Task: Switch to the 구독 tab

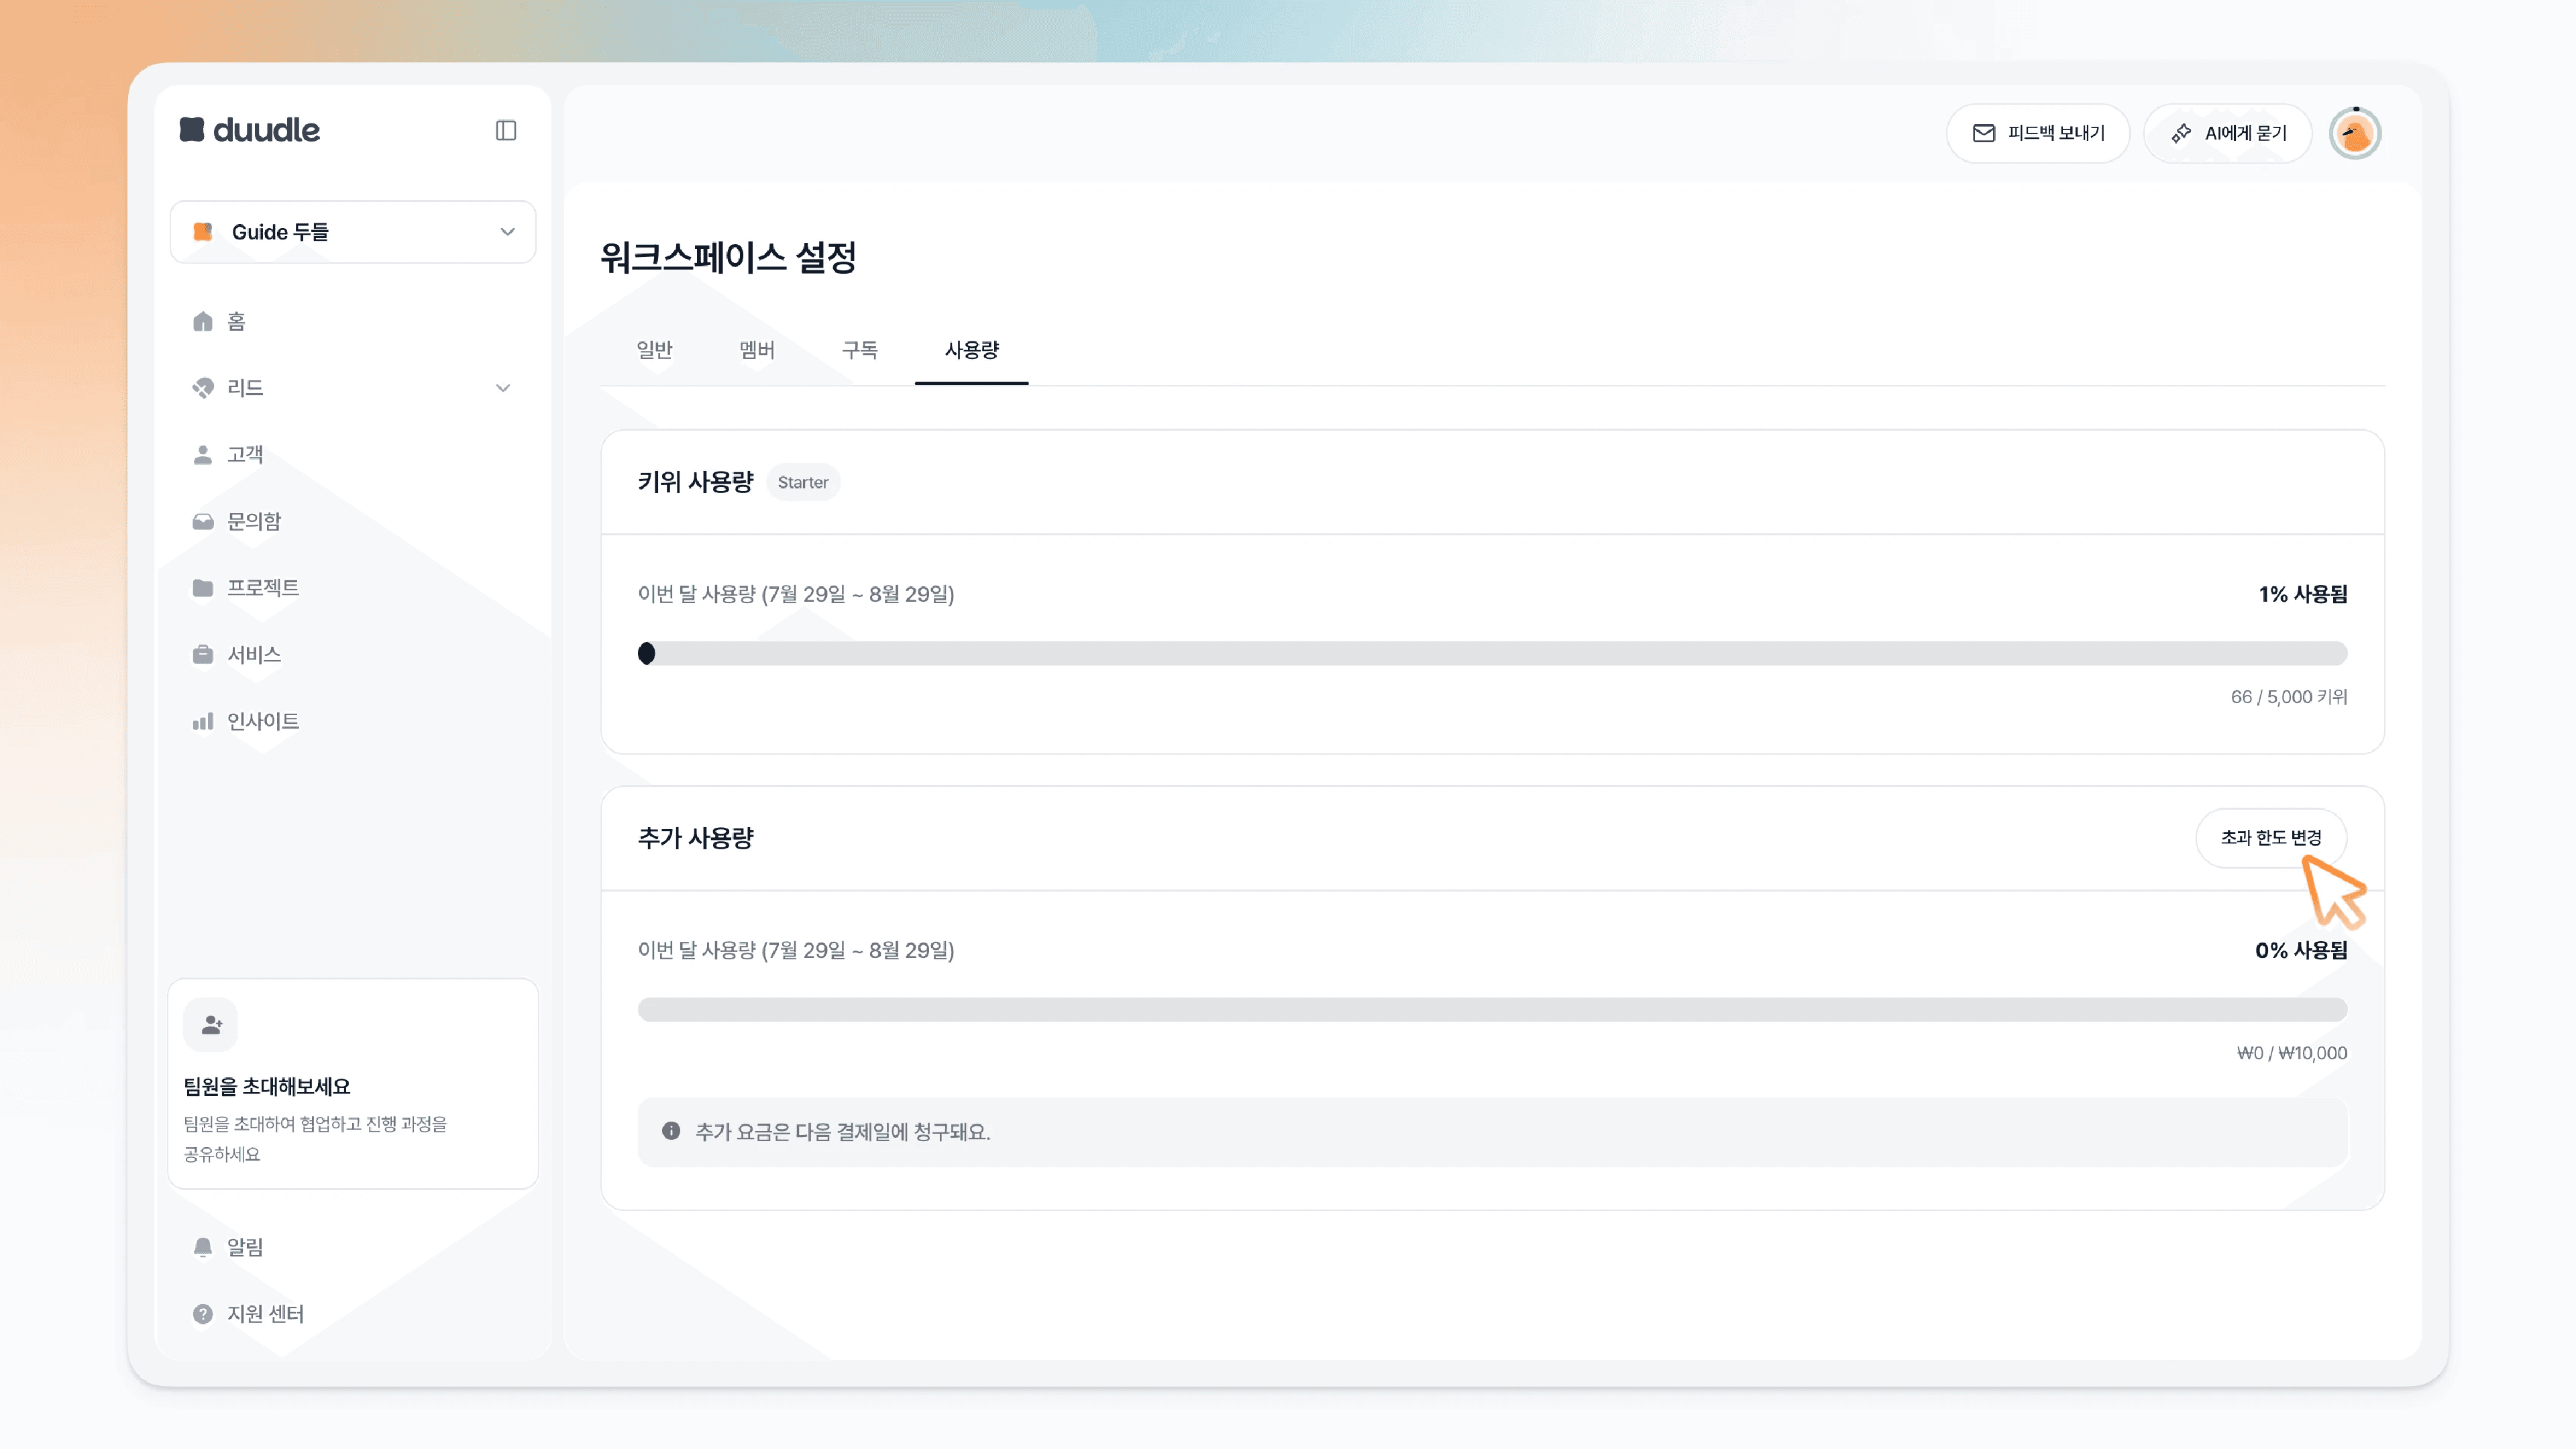Action: [860, 350]
